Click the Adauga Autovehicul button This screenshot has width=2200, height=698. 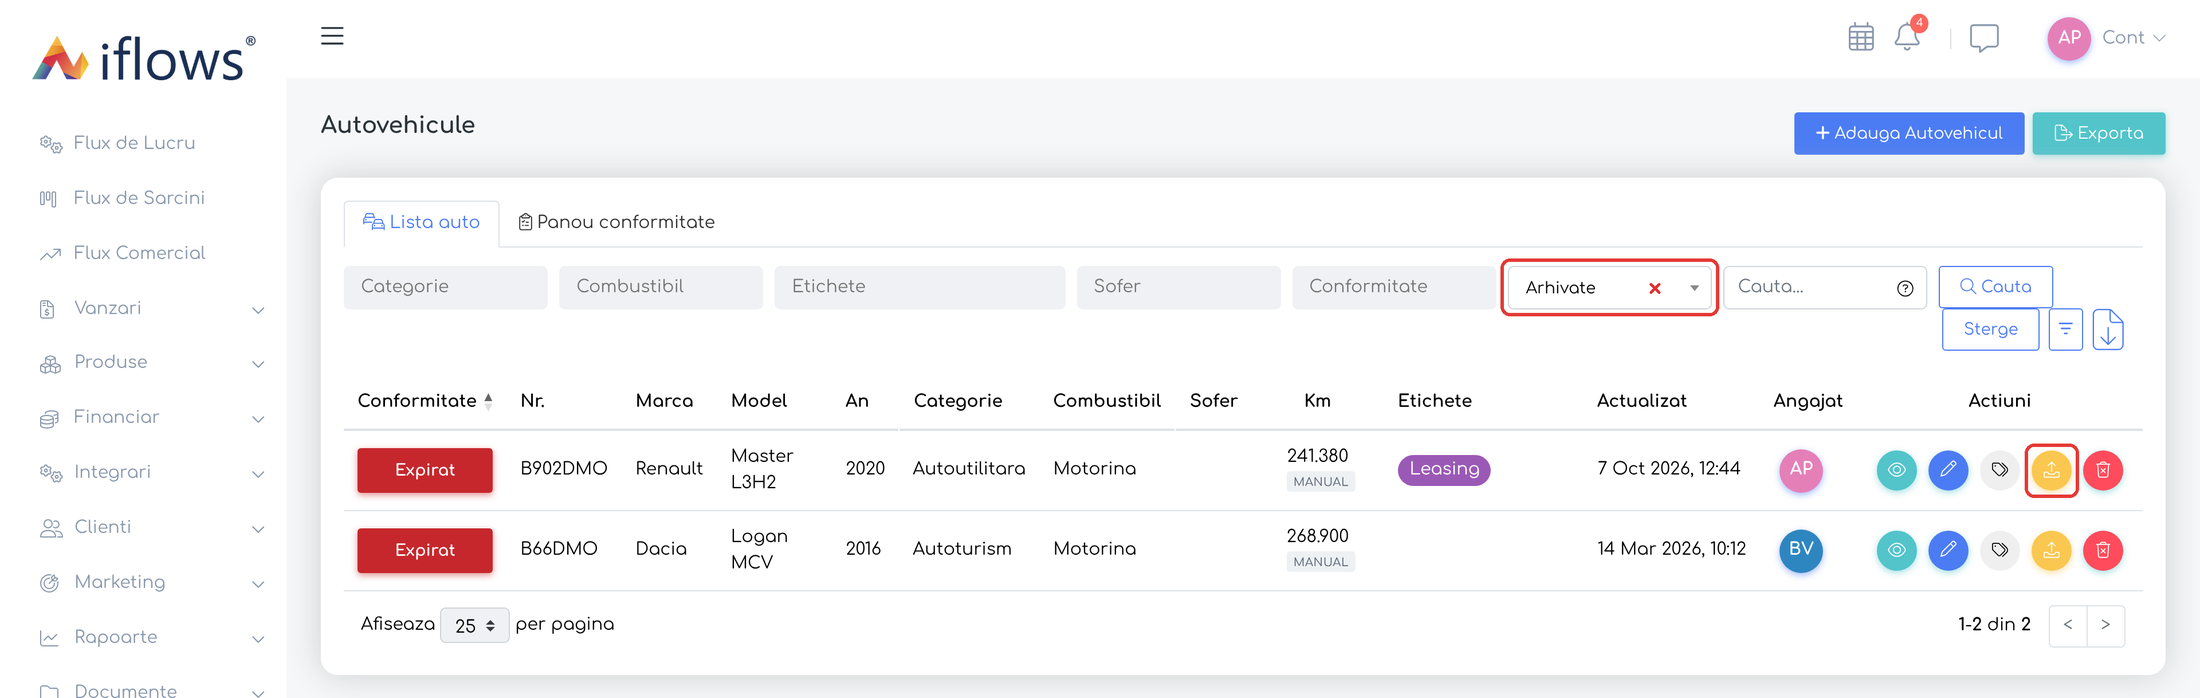pyautogui.click(x=1909, y=133)
